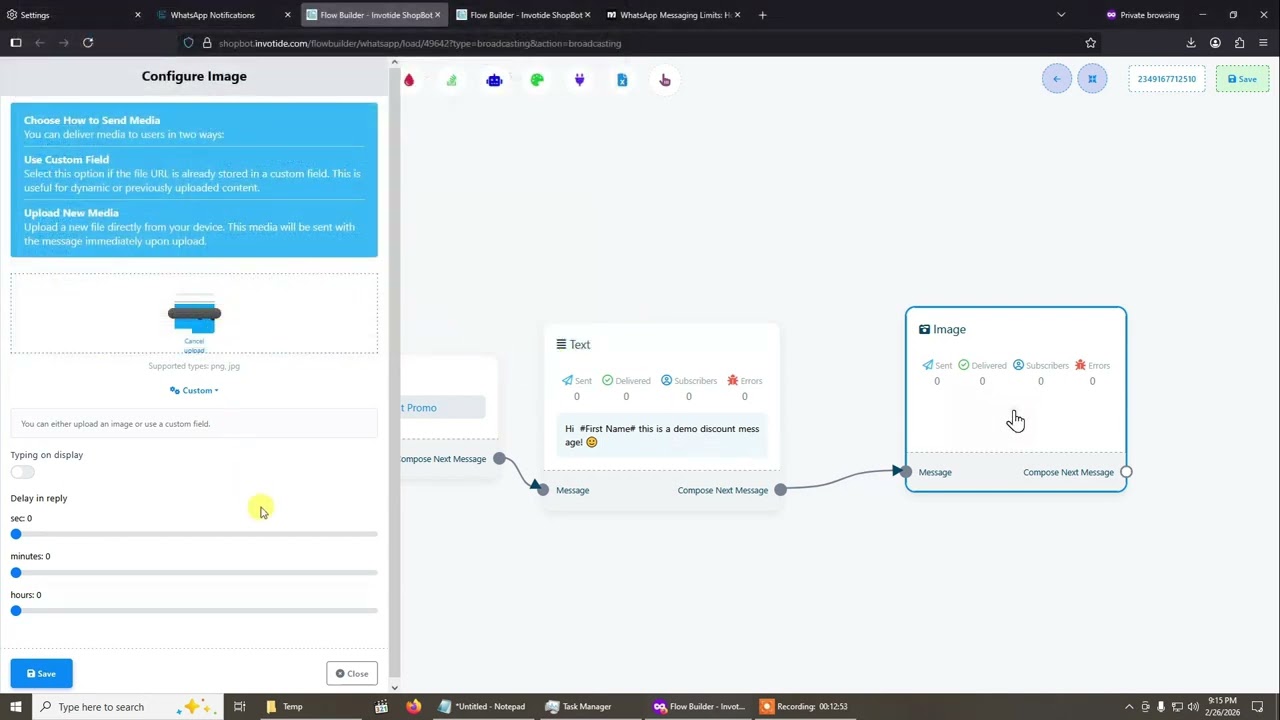The height and width of the screenshot is (720, 1280).
Task: Save the flow with green Save button
Action: click(1242, 79)
